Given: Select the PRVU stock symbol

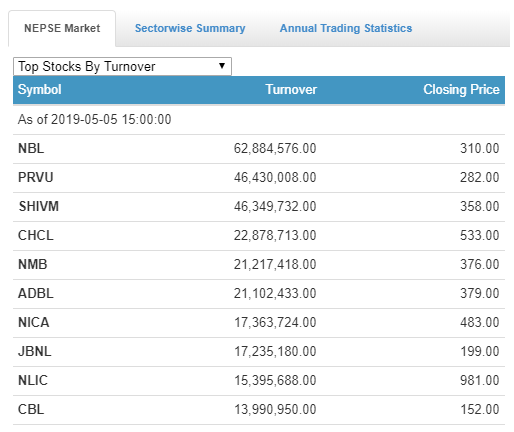Looking at the screenshot, I should [x=36, y=177].
